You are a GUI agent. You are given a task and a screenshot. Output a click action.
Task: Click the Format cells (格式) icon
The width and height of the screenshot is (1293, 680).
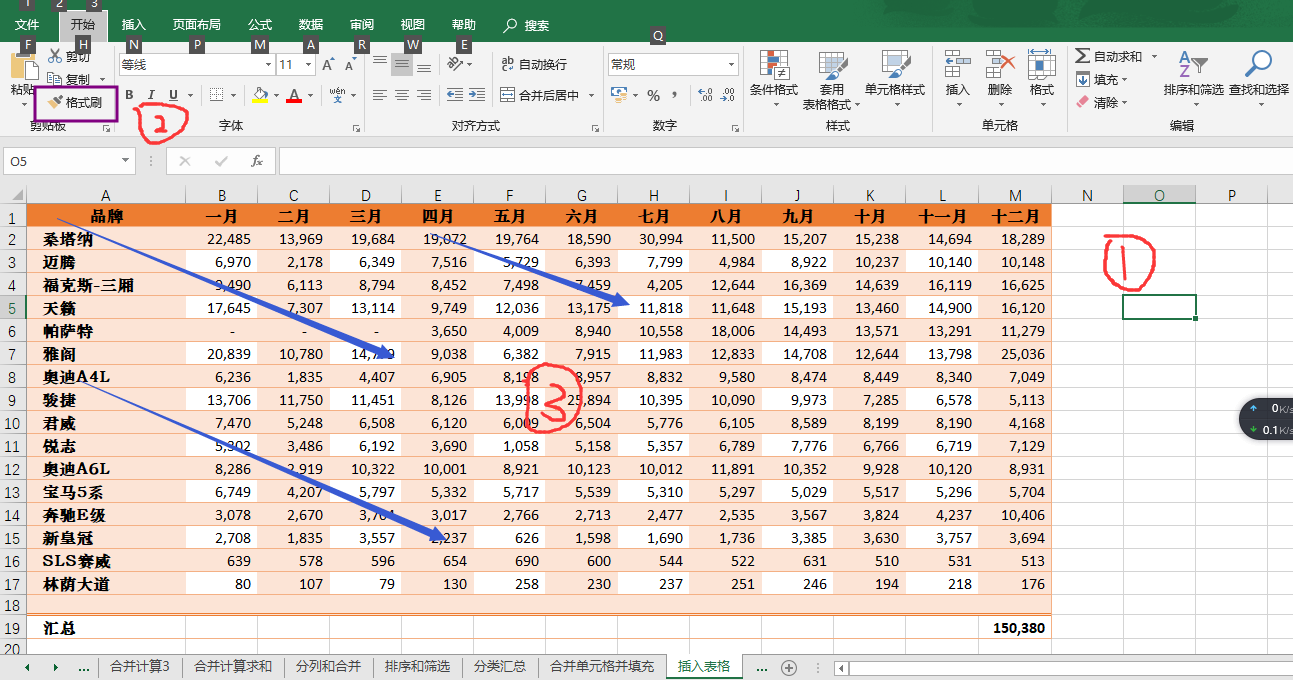[x=1042, y=64]
